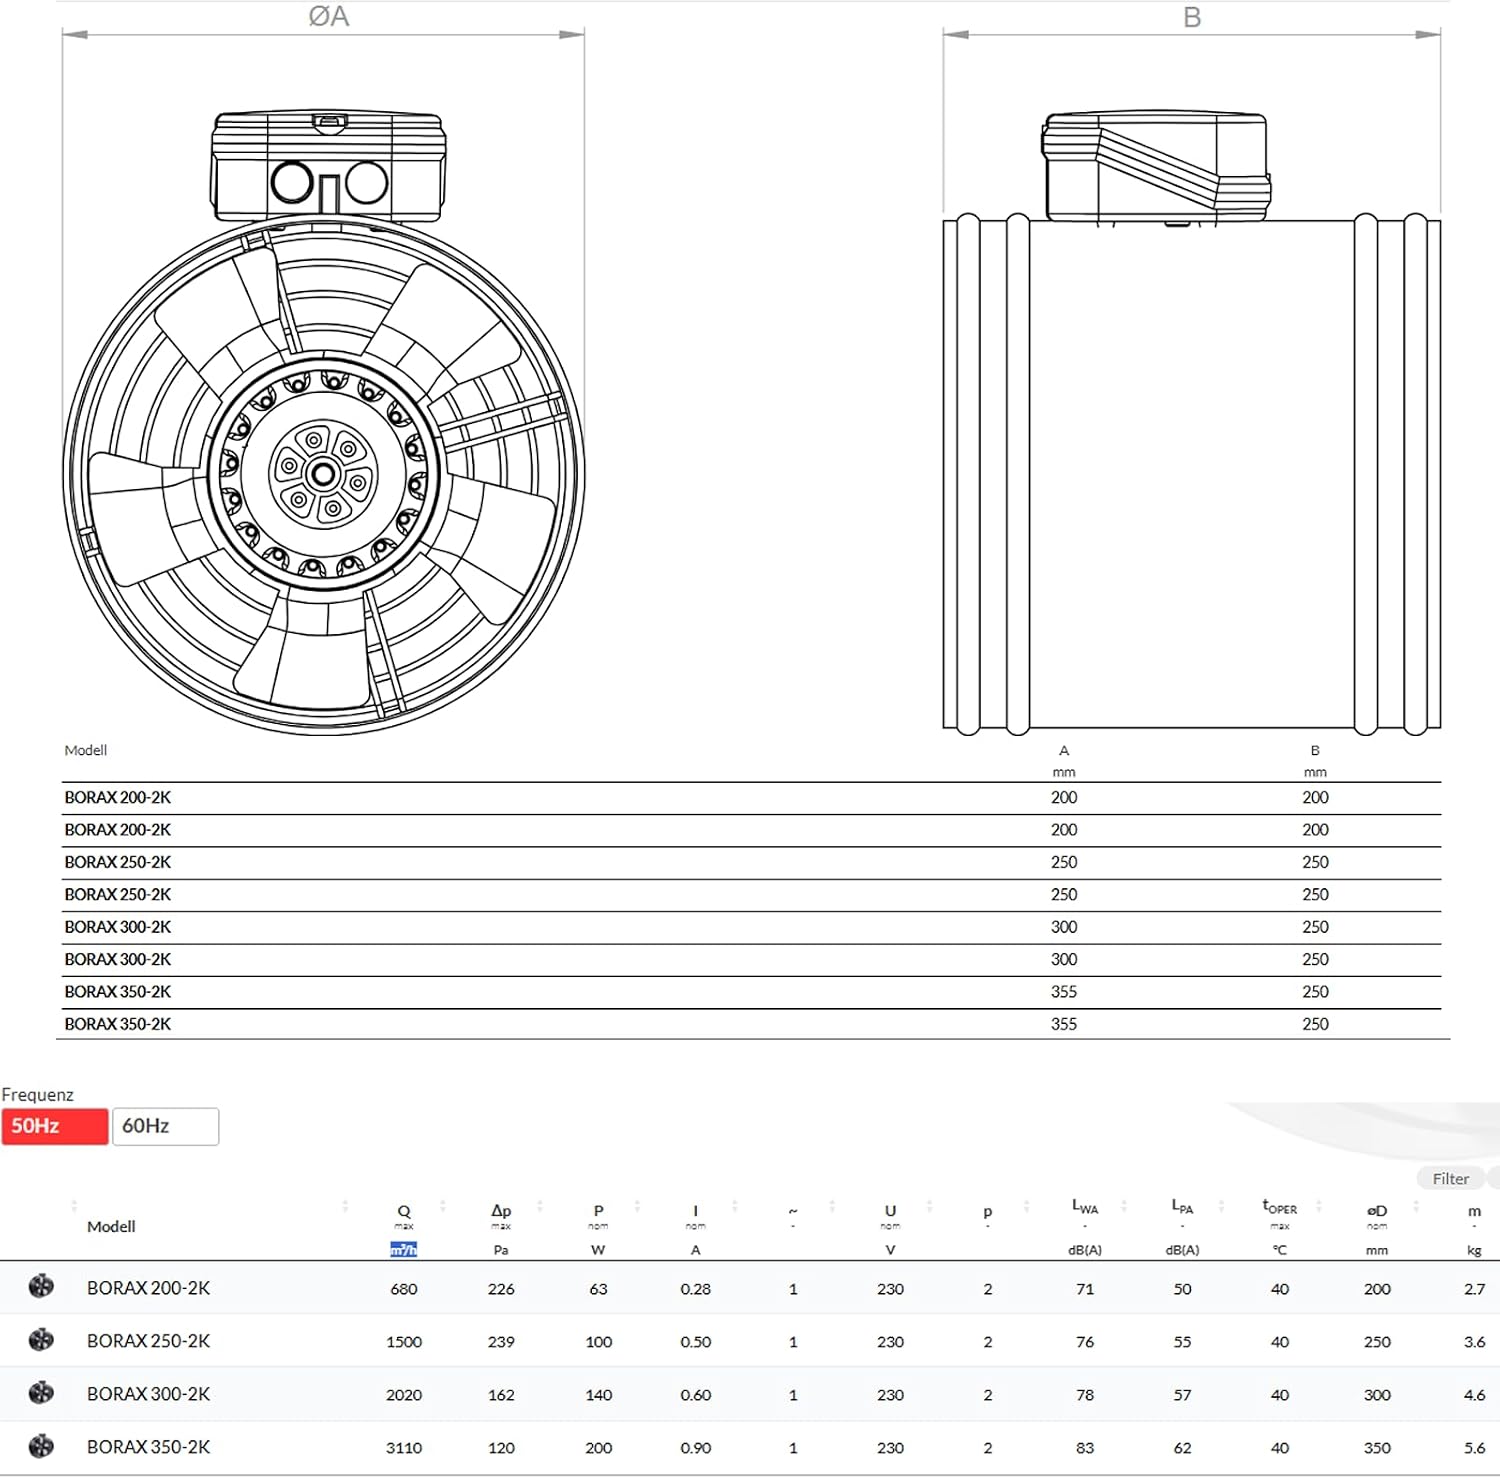Click the pressure value 226

click(501, 1289)
